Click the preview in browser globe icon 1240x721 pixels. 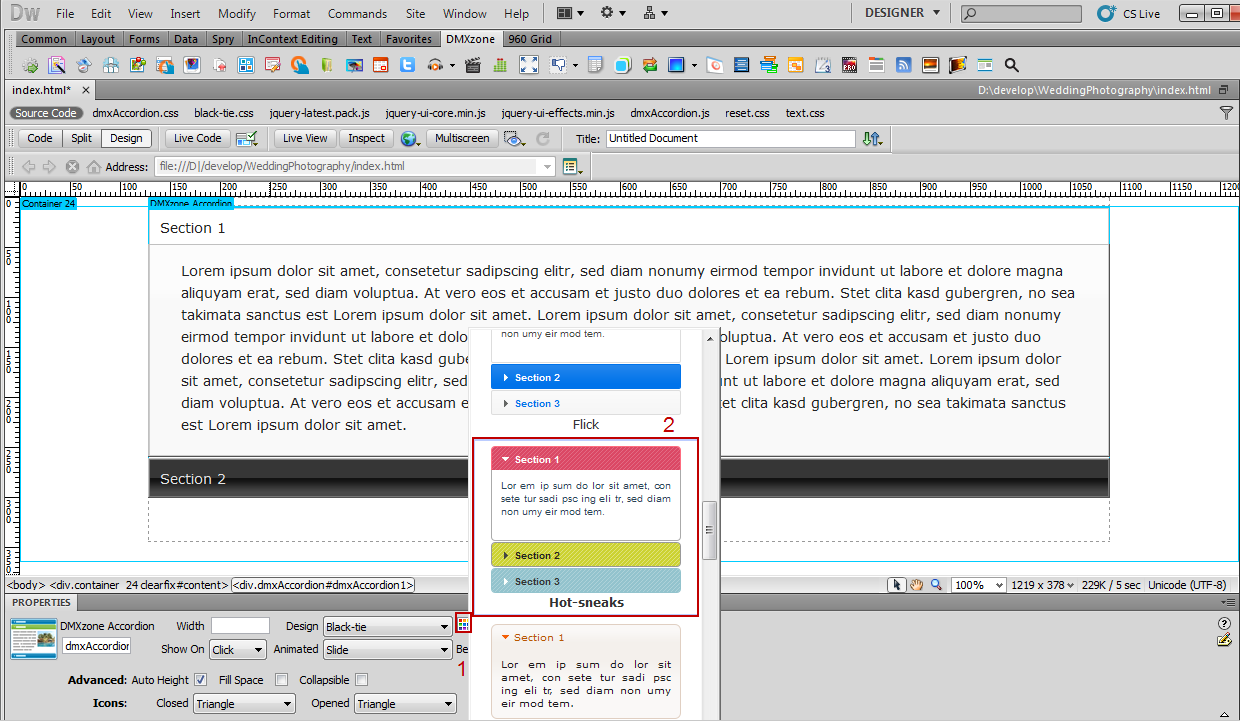click(x=409, y=139)
